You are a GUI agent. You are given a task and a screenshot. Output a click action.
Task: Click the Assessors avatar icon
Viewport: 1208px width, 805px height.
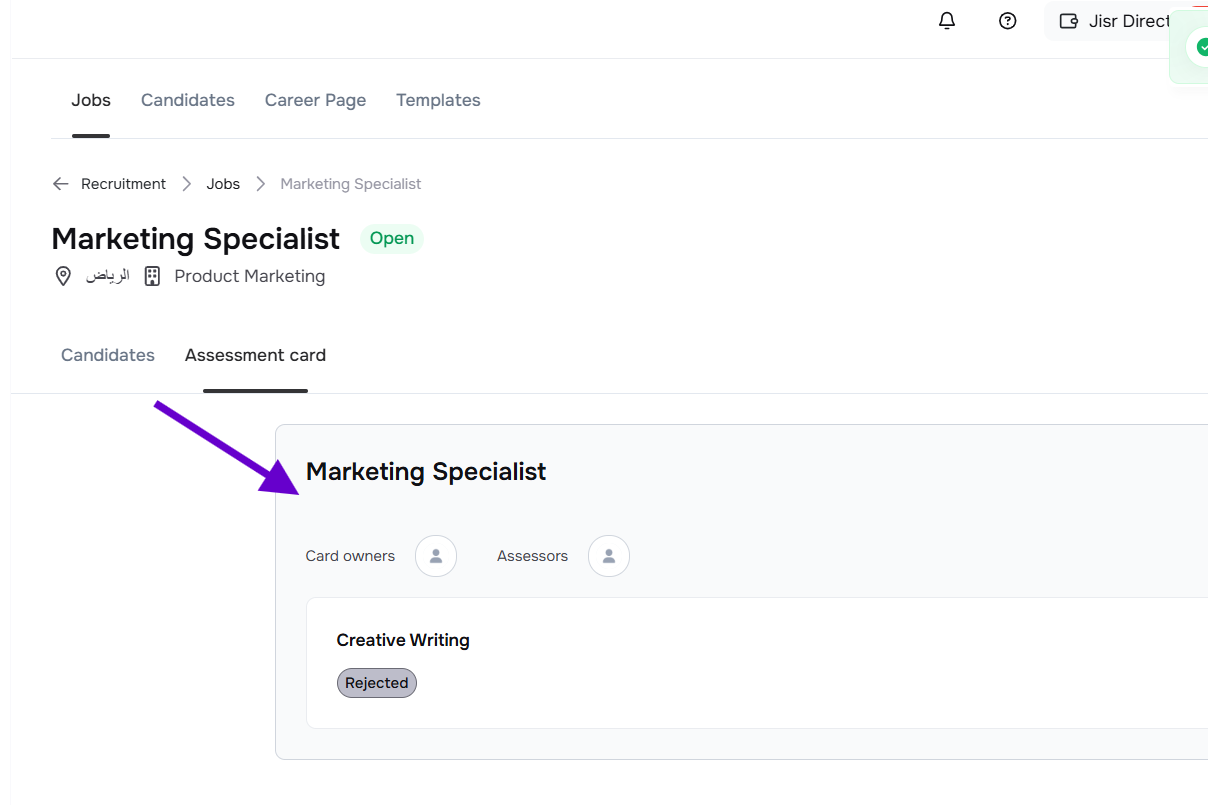click(x=609, y=556)
